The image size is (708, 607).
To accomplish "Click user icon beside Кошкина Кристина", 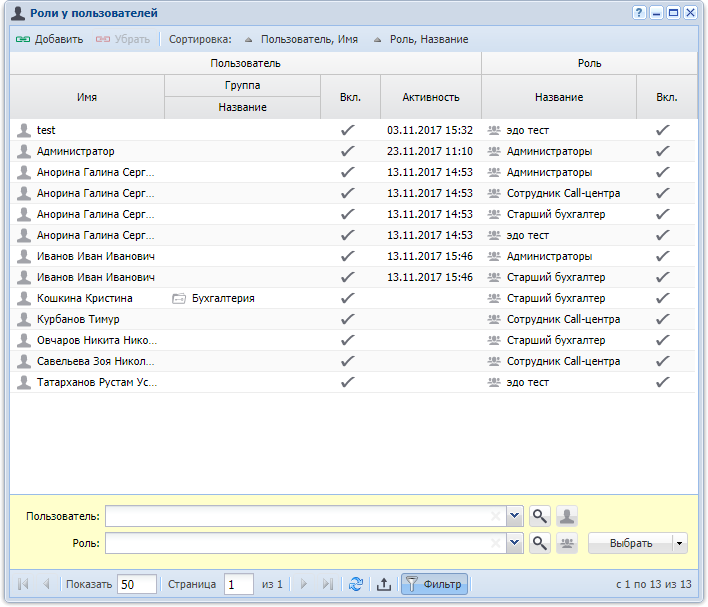I will click(23, 298).
